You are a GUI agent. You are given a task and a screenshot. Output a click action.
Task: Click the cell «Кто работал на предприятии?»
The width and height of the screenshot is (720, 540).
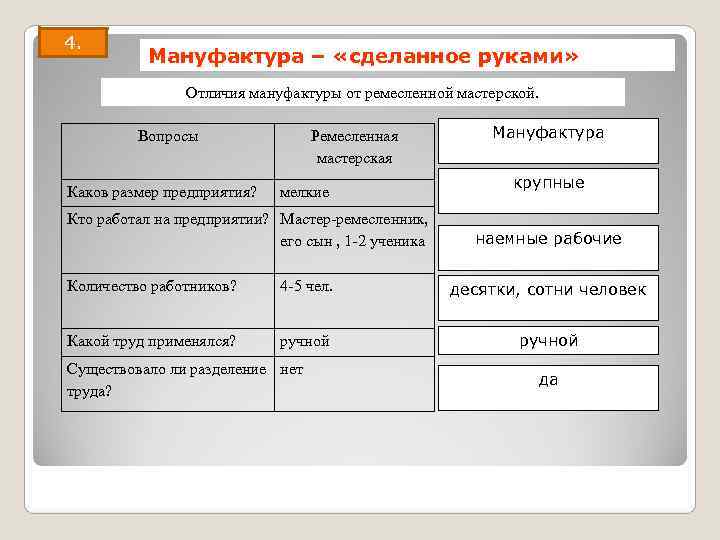point(168,240)
